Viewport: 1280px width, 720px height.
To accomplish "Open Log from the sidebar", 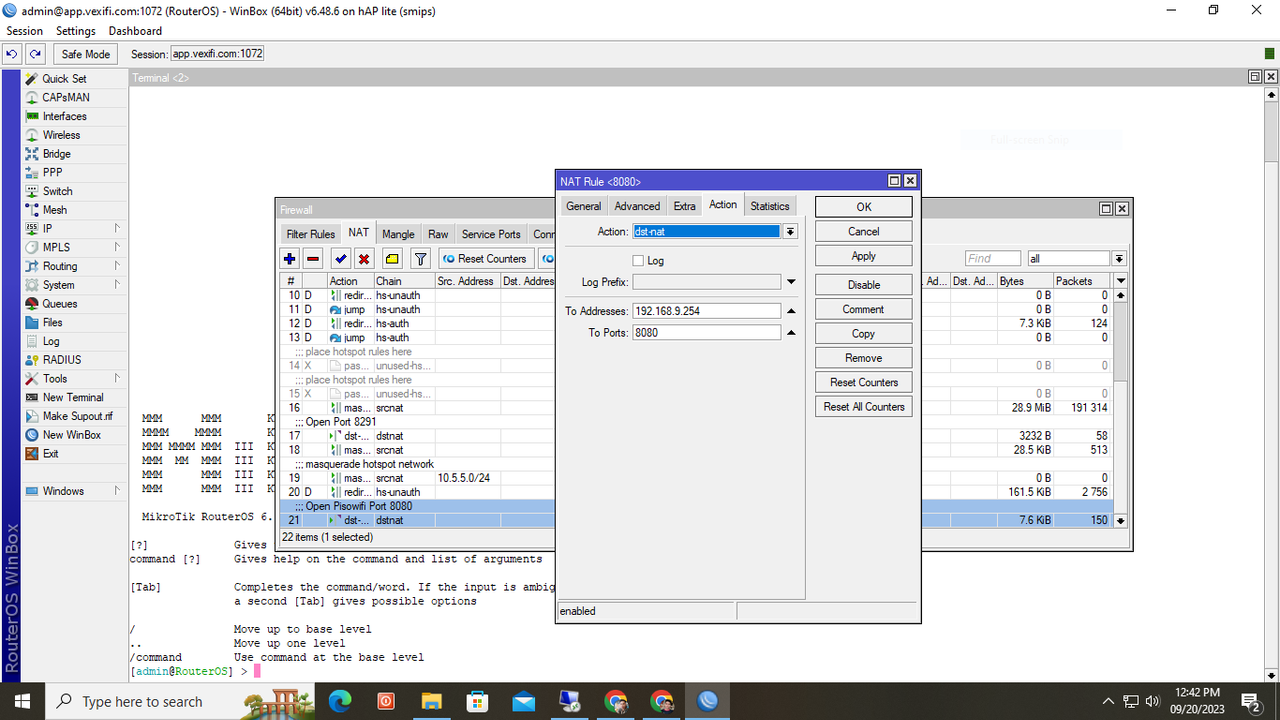I will (x=51, y=341).
